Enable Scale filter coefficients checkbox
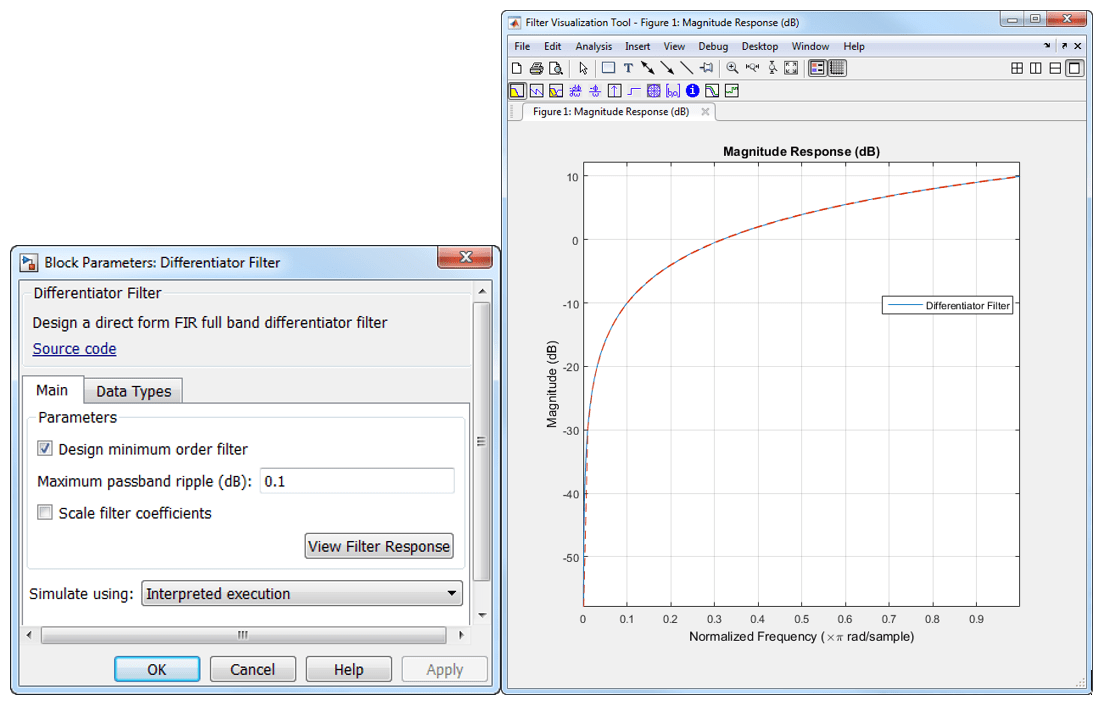Screen dimensions: 1117x704 tap(45, 512)
